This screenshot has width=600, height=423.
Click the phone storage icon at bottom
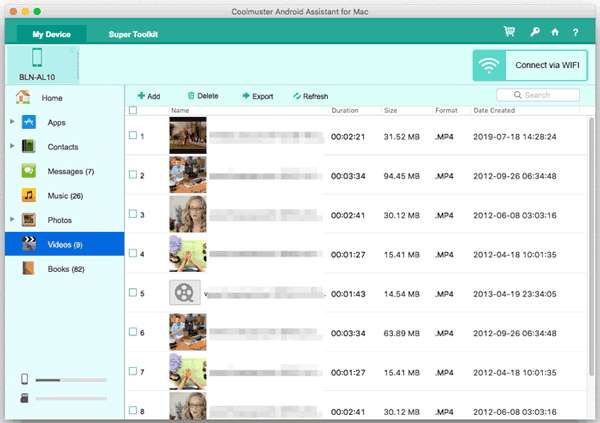point(24,379)
